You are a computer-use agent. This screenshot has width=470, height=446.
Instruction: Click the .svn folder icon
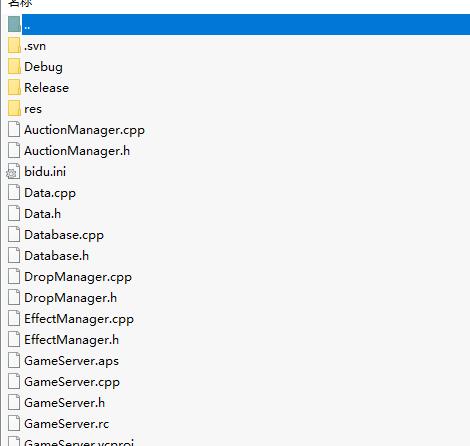(14, 45)
